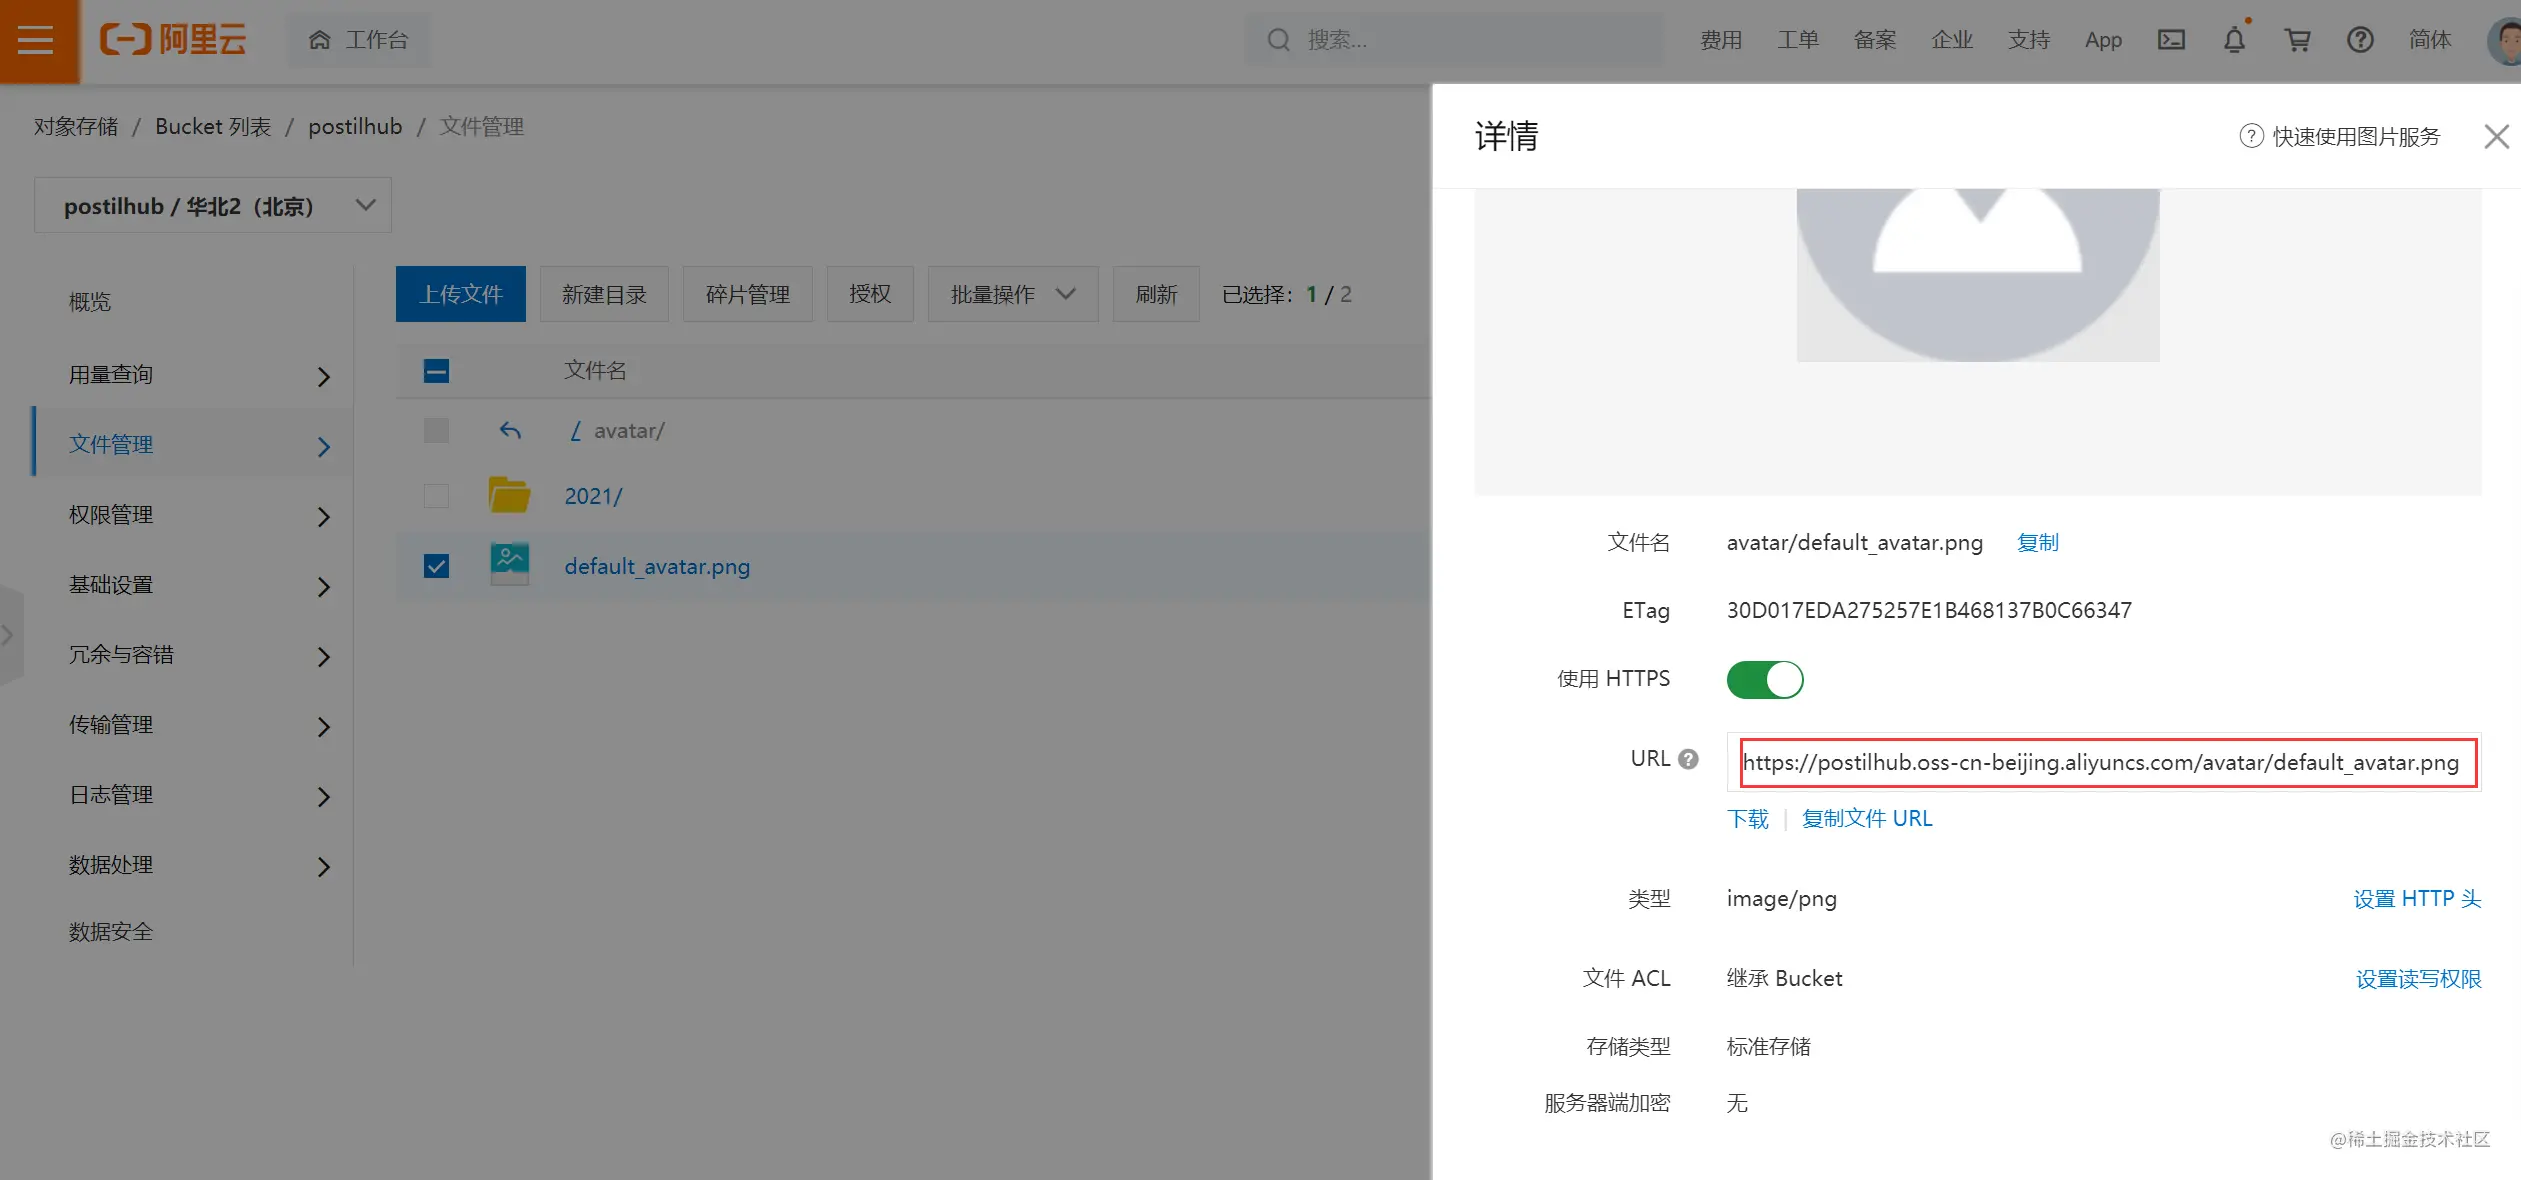
Task: Go to Bucket 列表 breadcrumb
Action: [x=213, y=127]
